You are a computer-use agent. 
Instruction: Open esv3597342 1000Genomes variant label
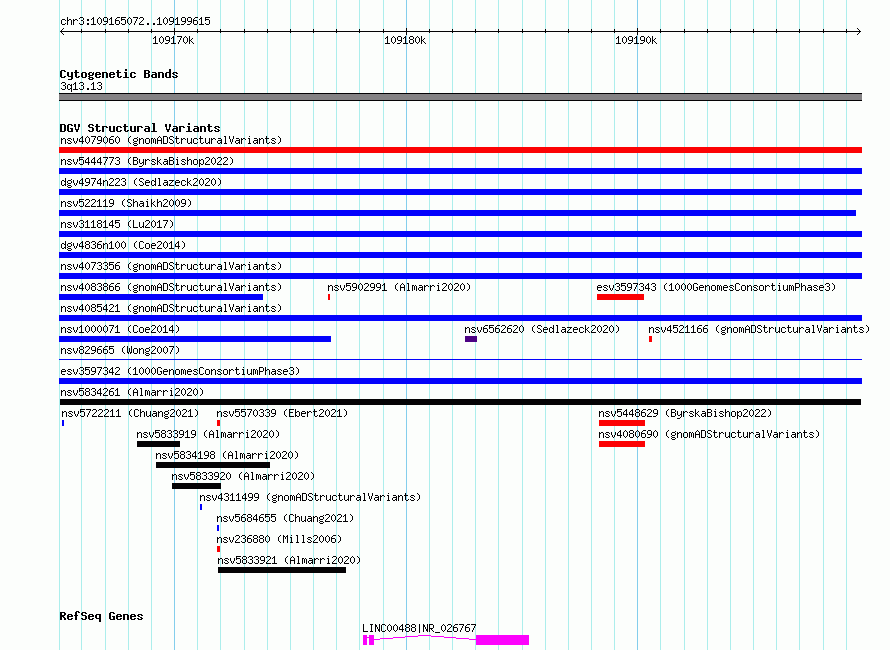(180, 371)
